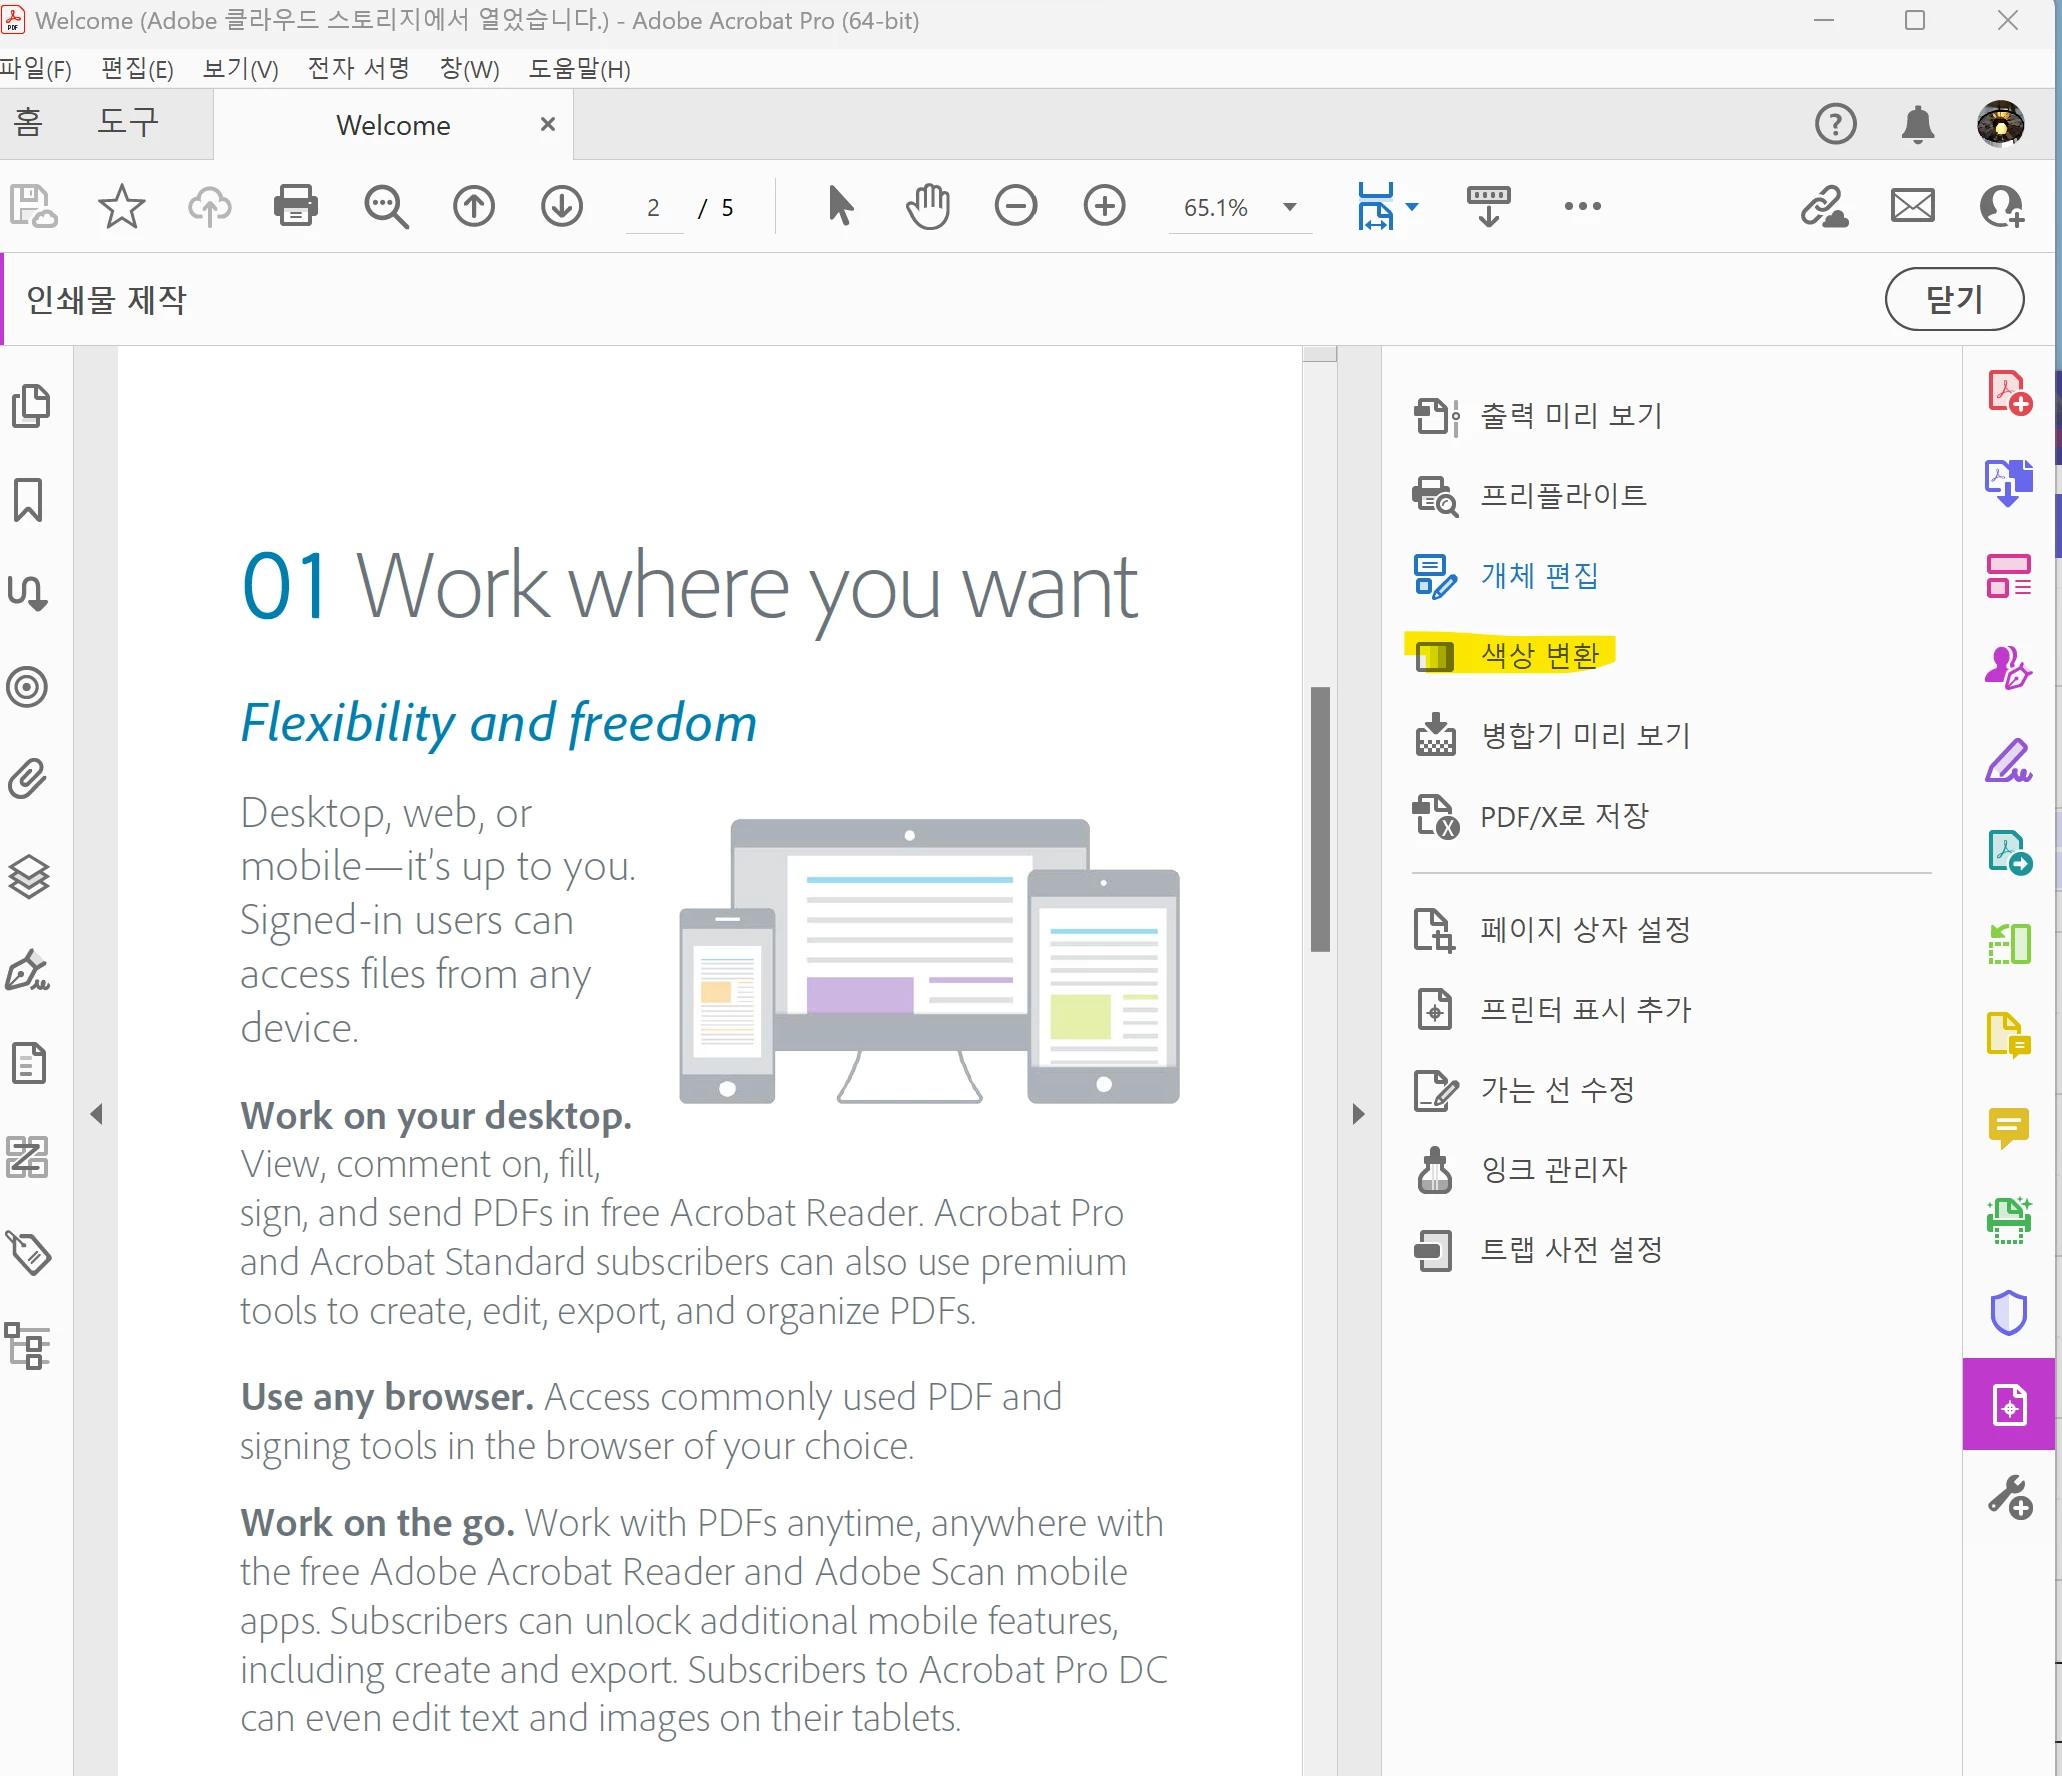Switch to the 도구 tab
The width and height of the screenshot is (2062, 1776).
click(128, 123)
